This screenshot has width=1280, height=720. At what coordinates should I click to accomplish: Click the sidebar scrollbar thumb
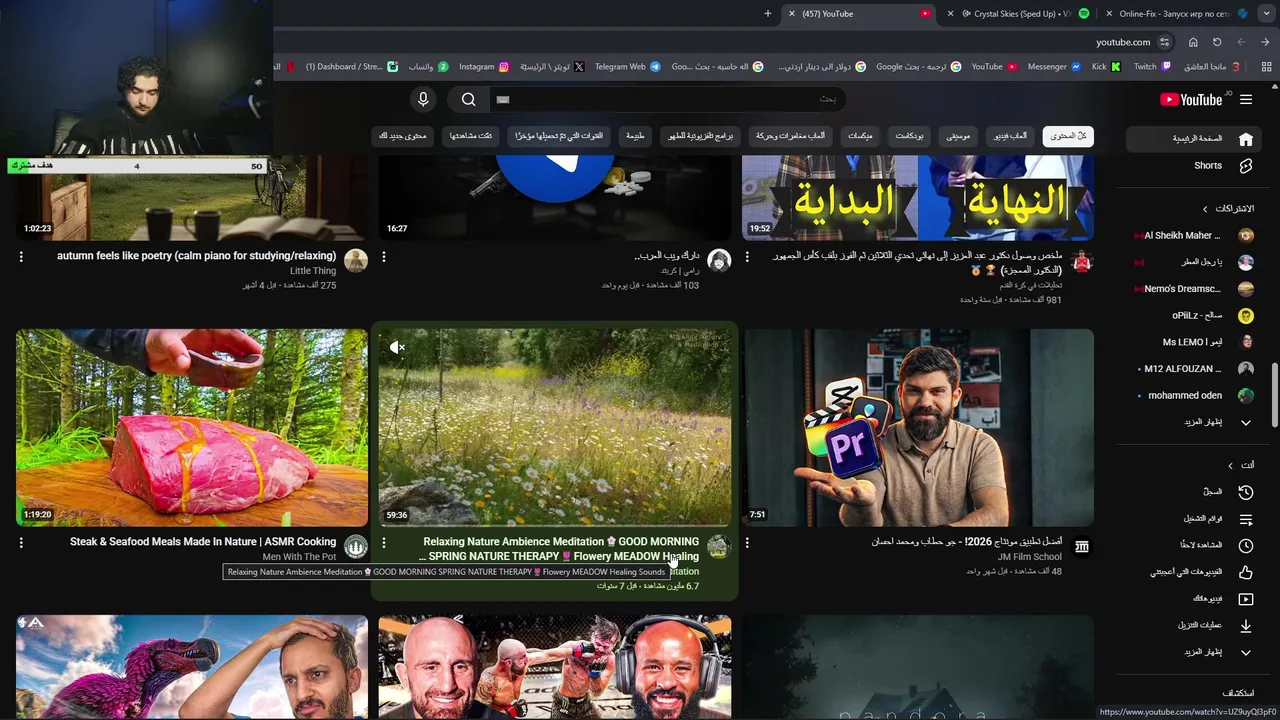click(x=1273, y=395)
